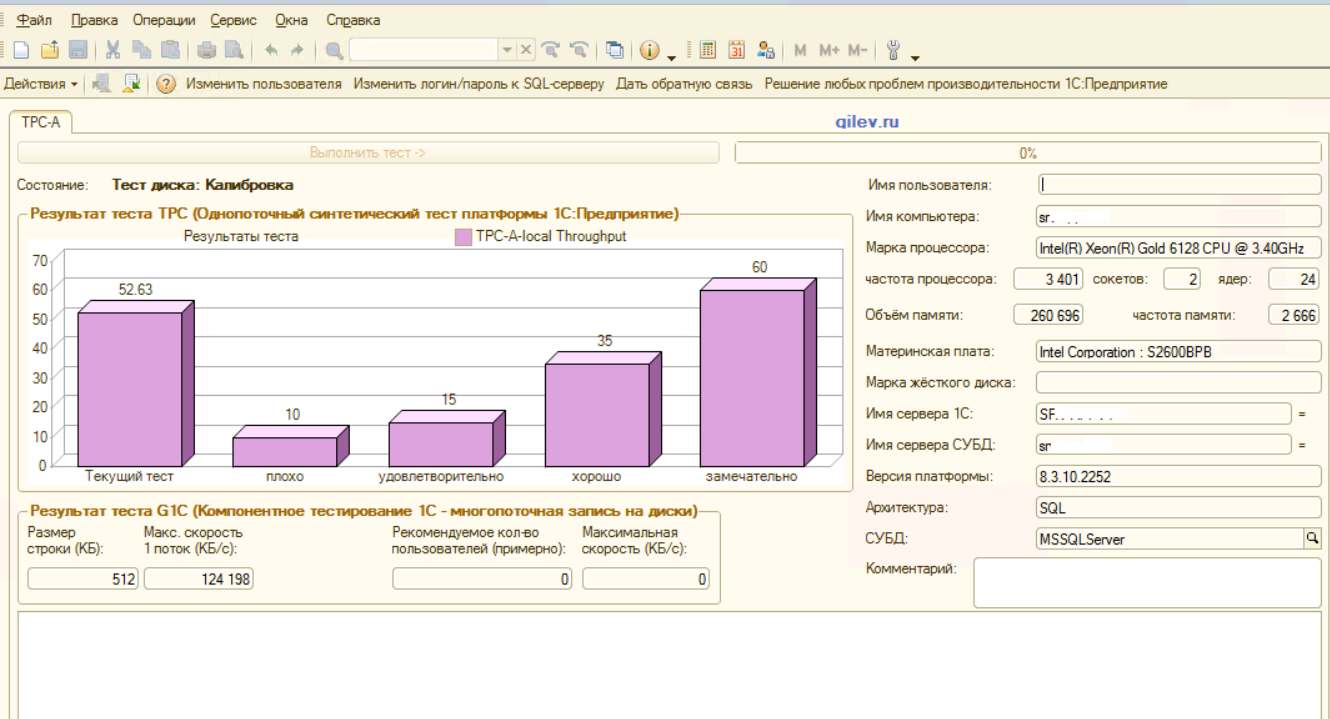Click Изменить пользователя button
Screen dimensions: 1330x719
[263, 84]
